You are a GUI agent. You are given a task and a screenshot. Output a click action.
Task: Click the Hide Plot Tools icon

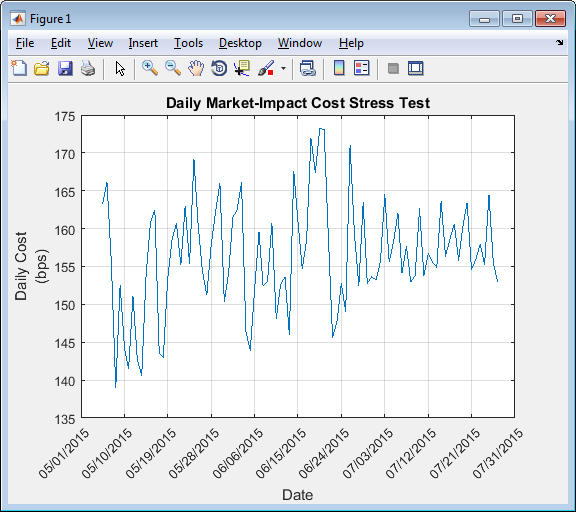pyautogui.click(x=393, y=68)
